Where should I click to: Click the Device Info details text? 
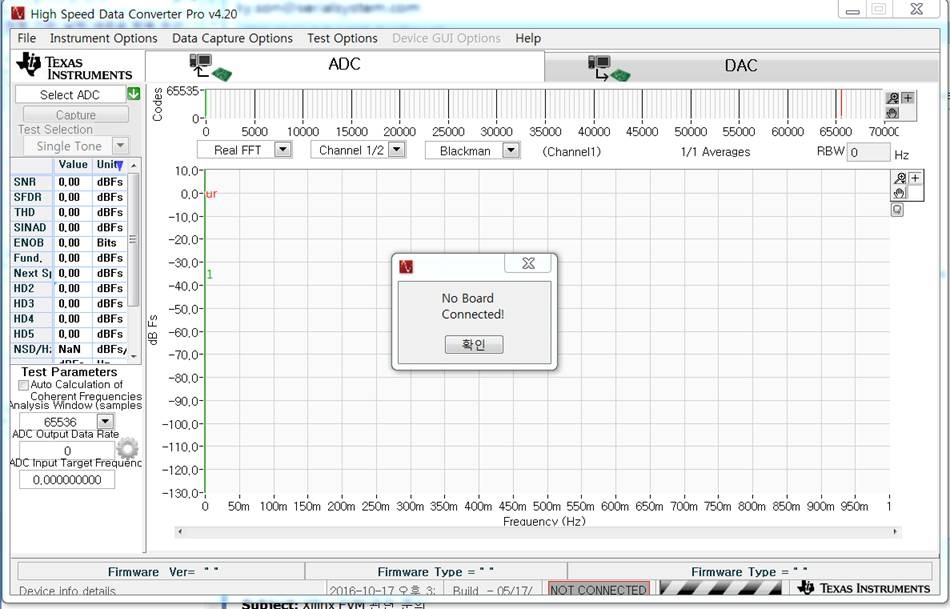[67, 591]
